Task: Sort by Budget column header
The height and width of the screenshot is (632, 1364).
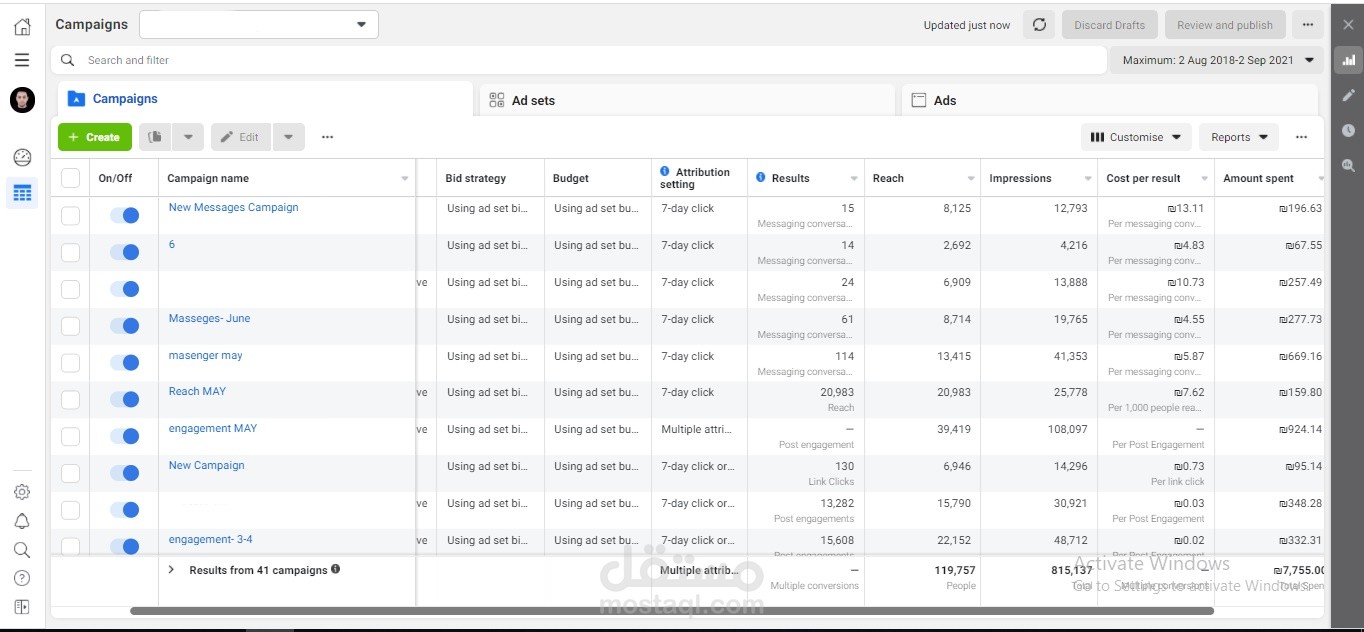Action: [x=571, y=178]
